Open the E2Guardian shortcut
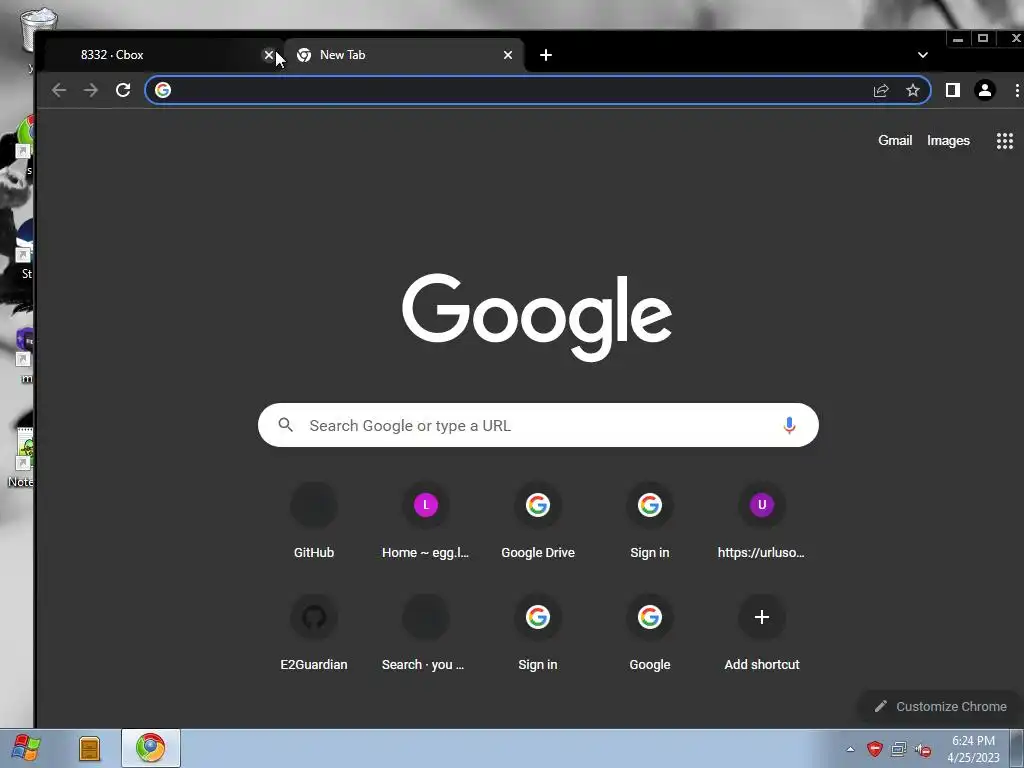The image size is (1024, 768). coord(314,633)
